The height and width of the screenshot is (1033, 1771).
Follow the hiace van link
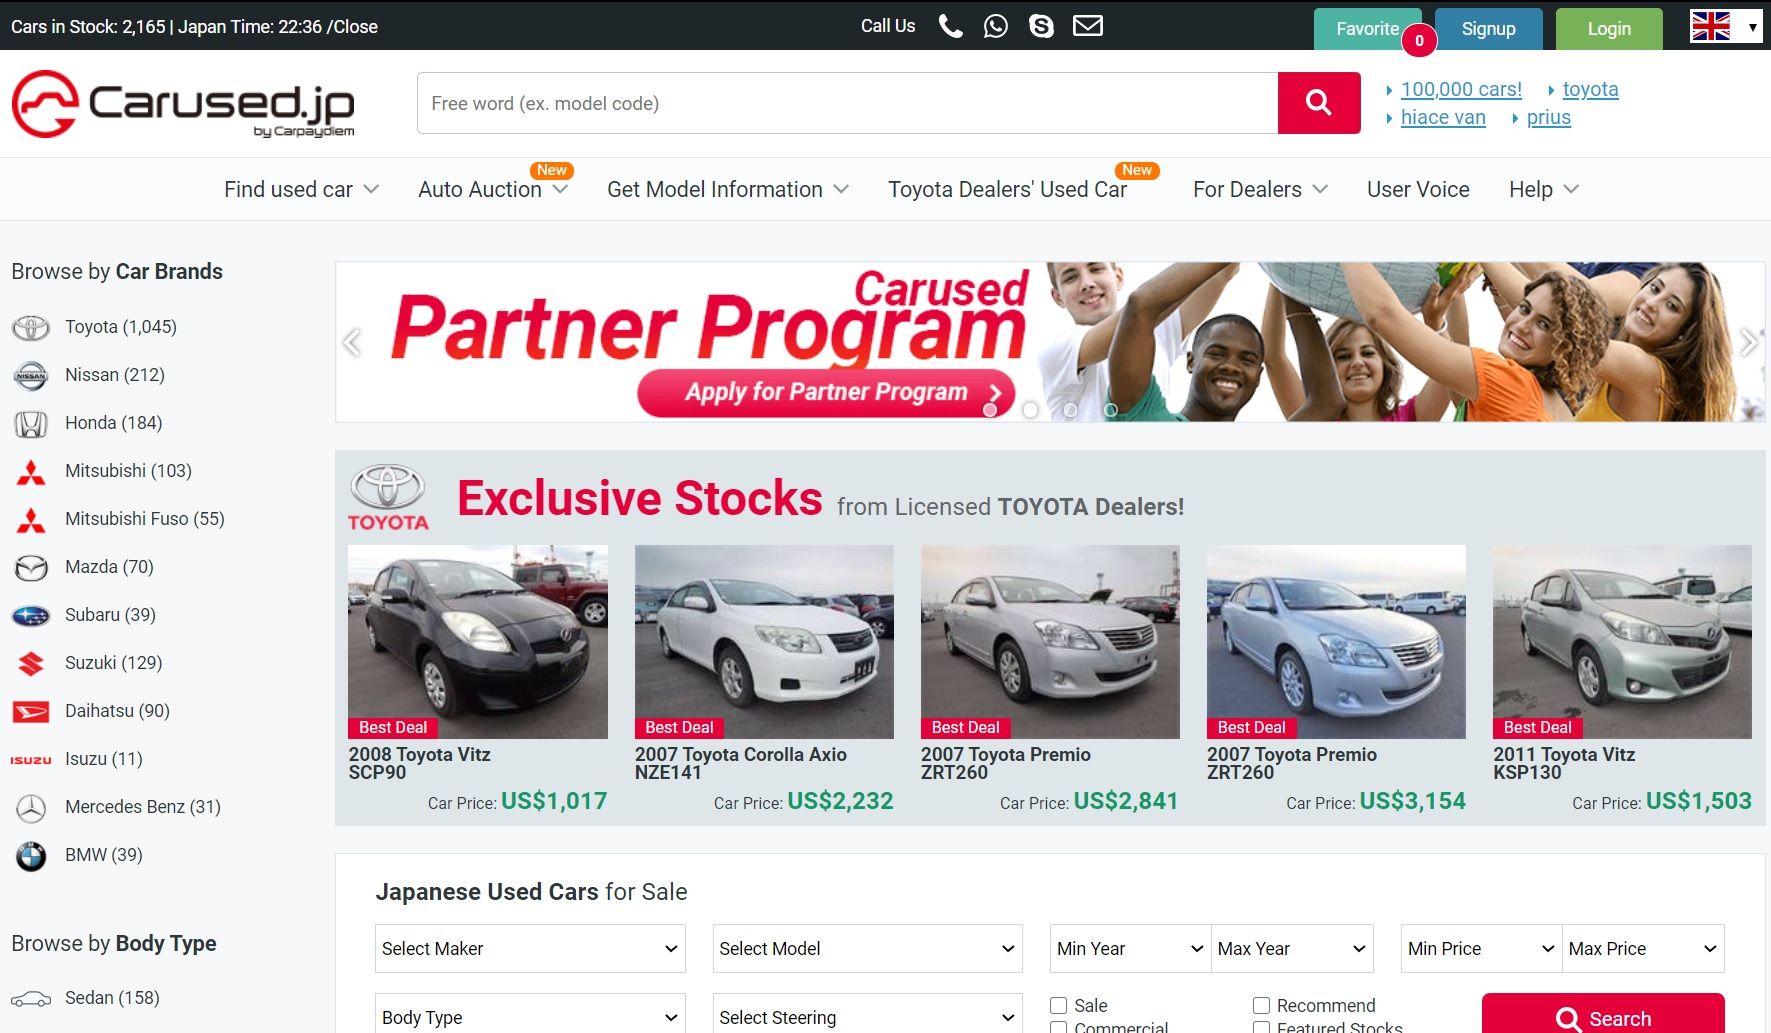[x=1442, y=118]
